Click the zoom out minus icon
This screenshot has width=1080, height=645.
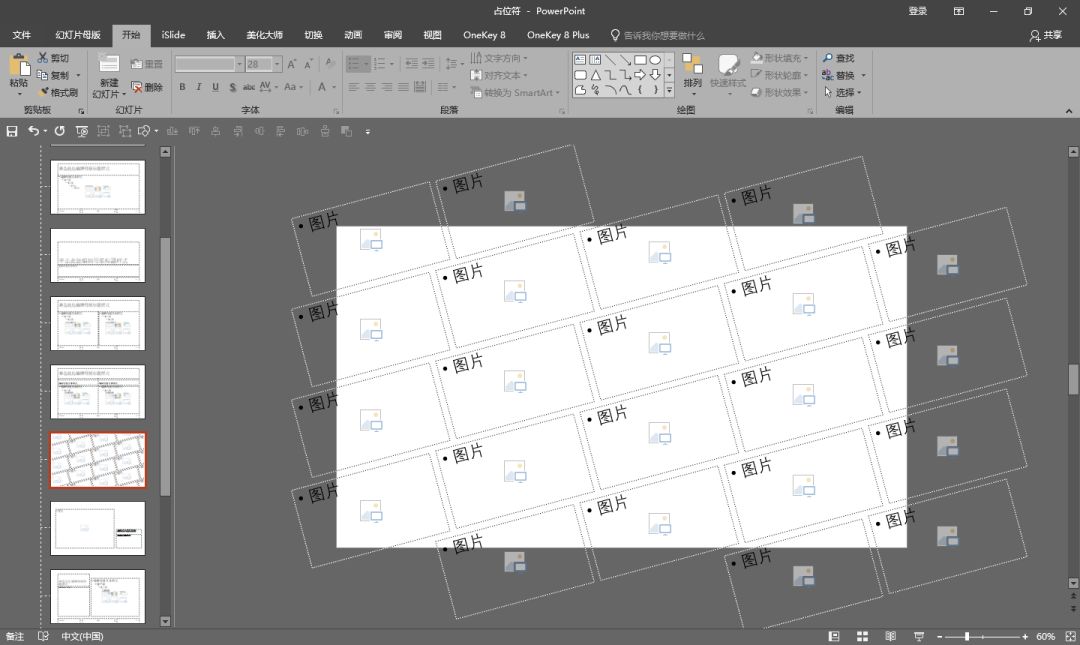pyautogui.click(x=939, y=637)
